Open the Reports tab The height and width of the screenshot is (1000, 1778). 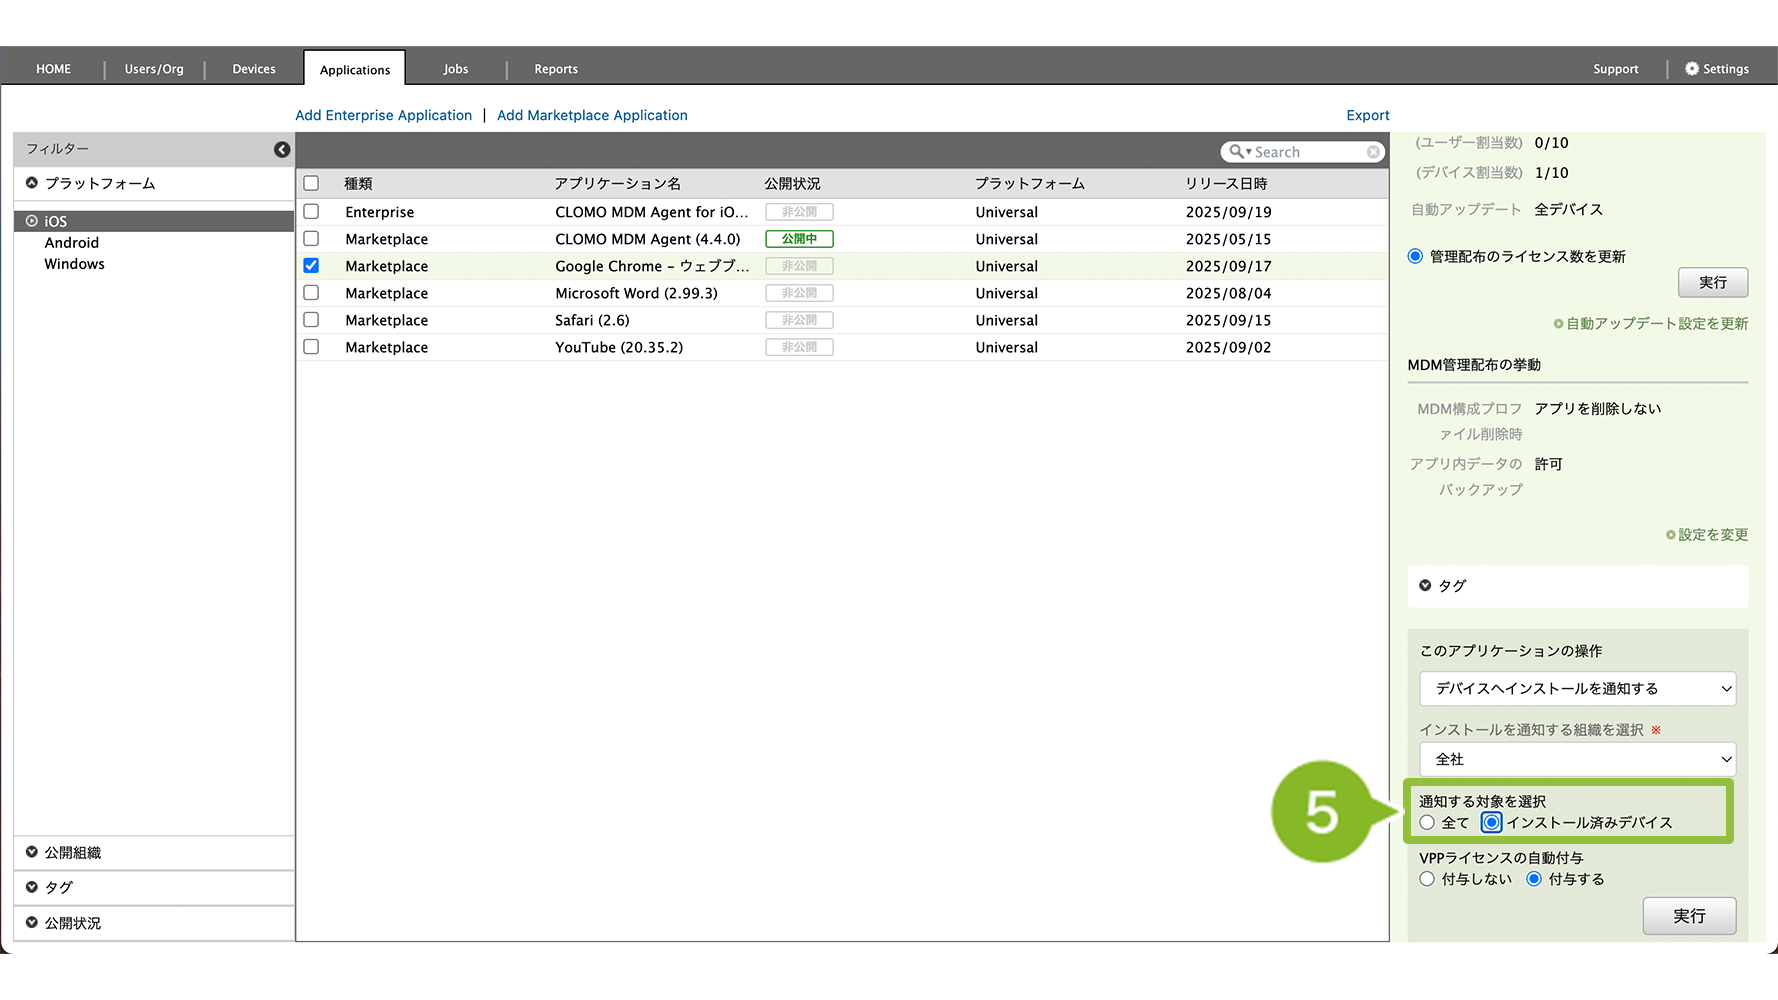tap(556, 69)
